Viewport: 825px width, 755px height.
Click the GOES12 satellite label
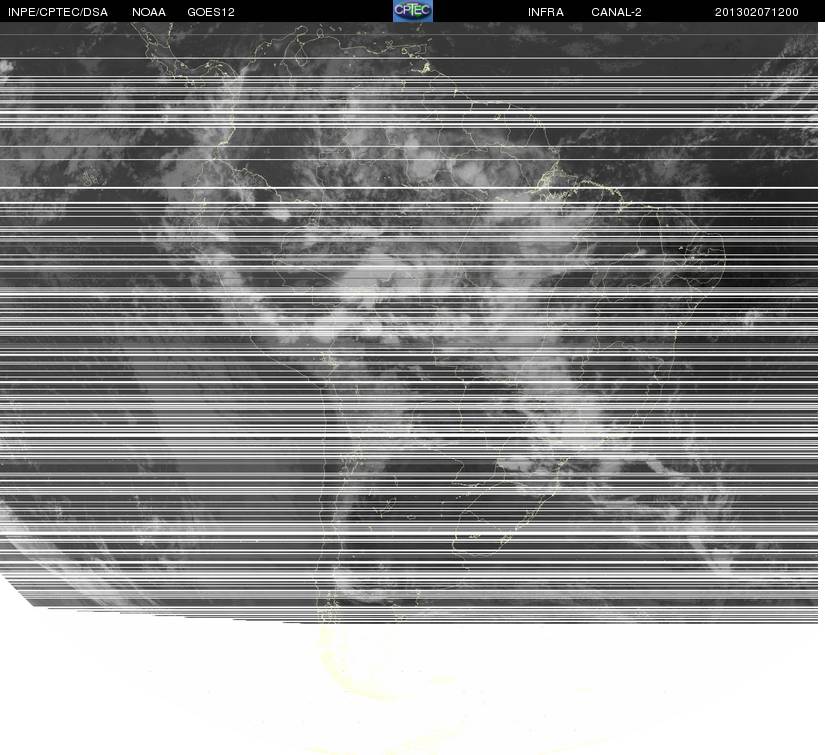tap(211, 12)
